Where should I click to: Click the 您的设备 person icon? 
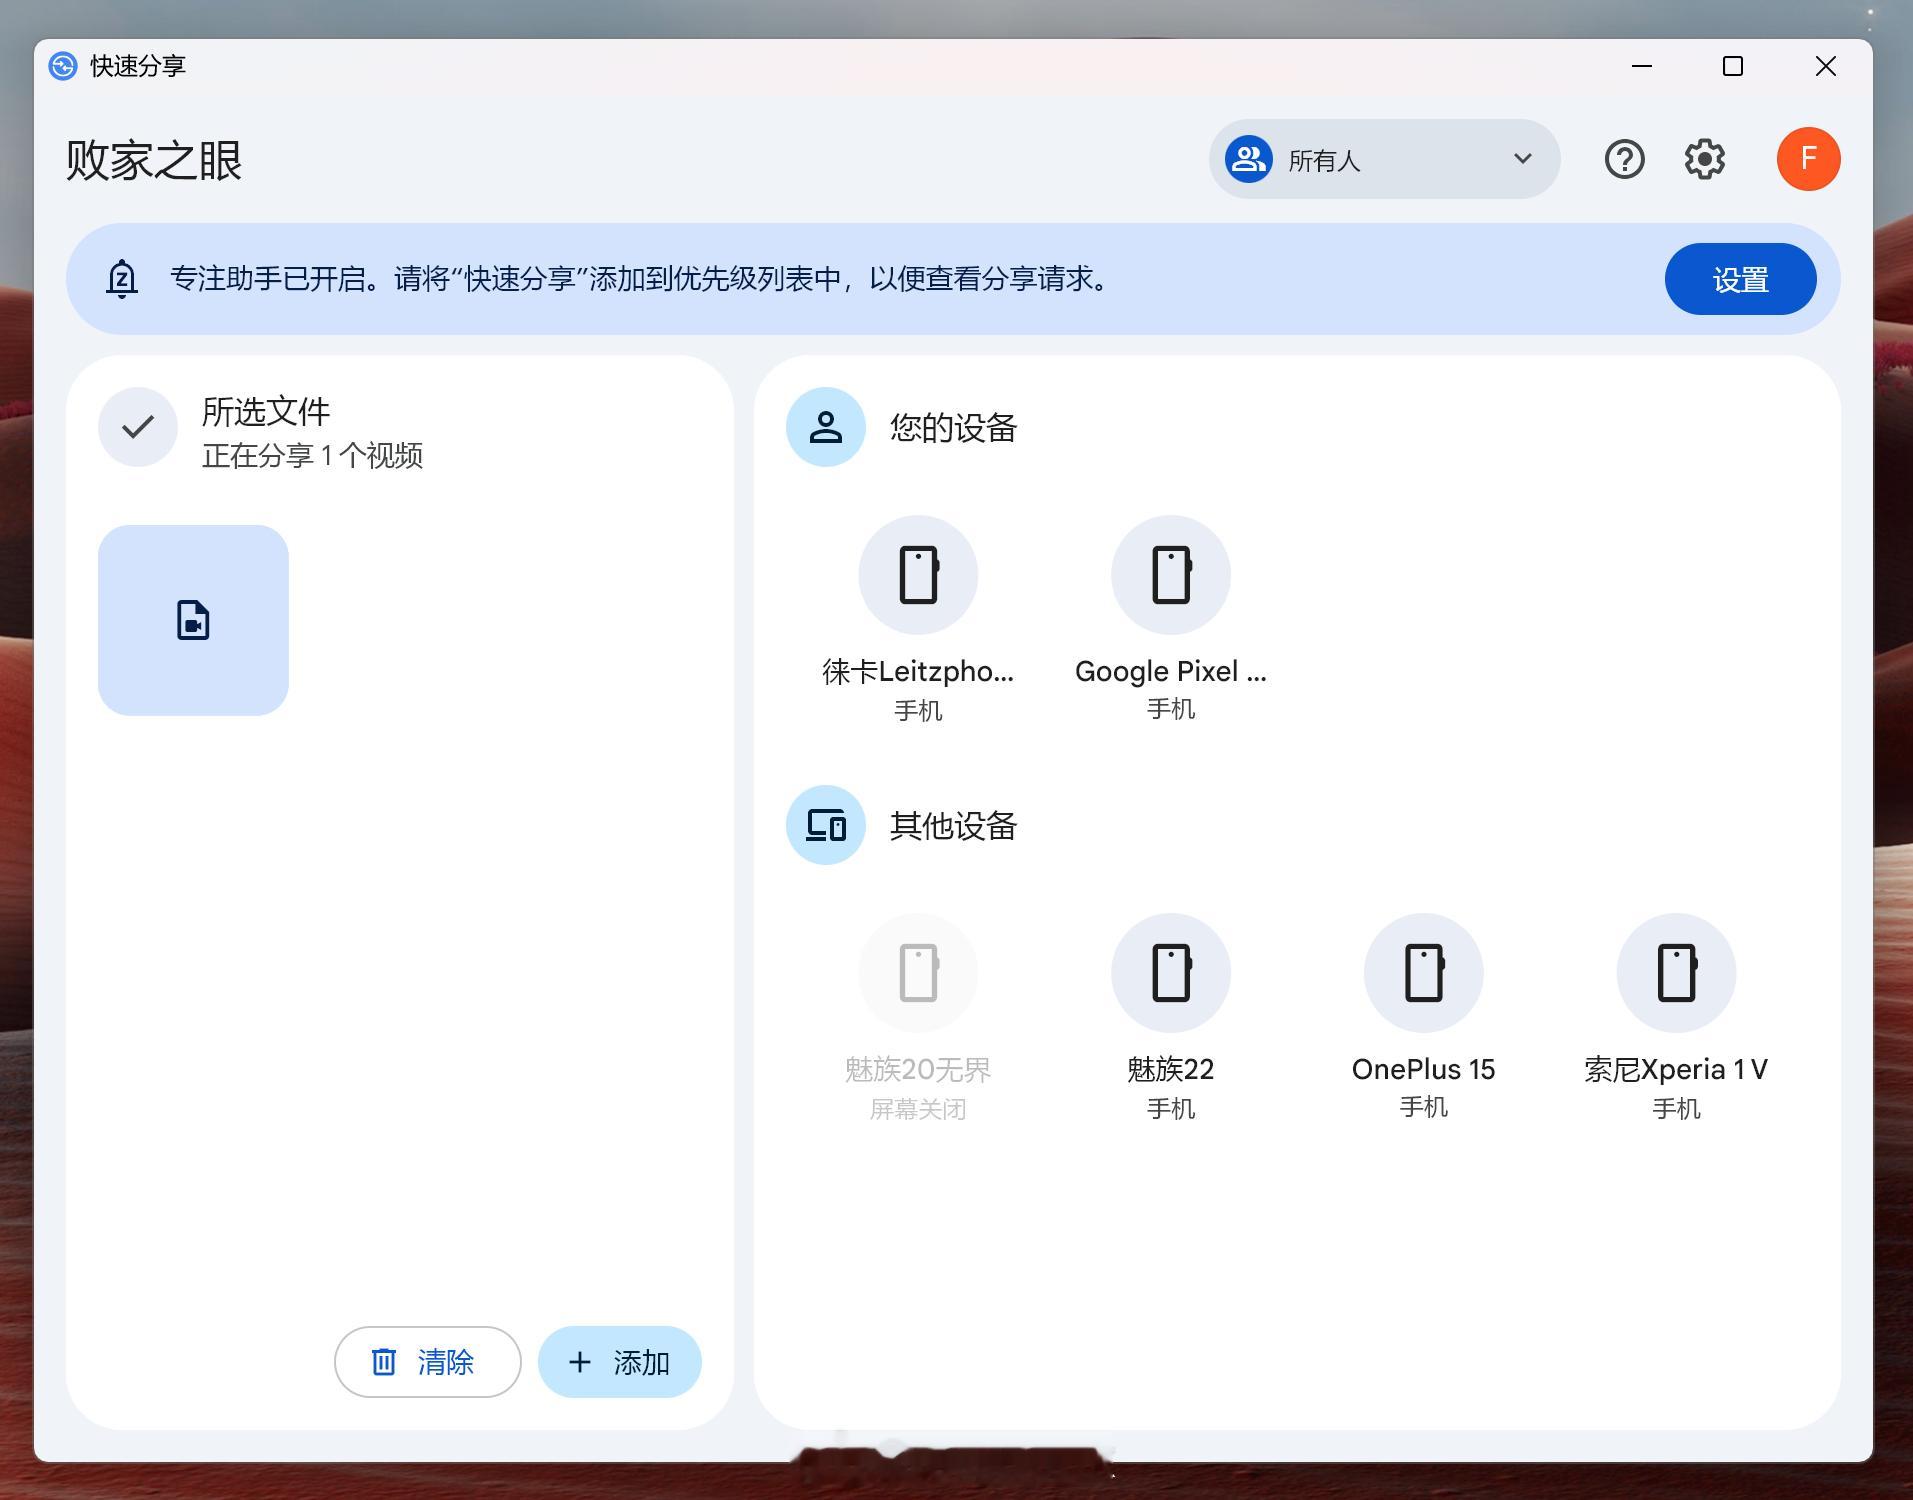tap(825, 427)
